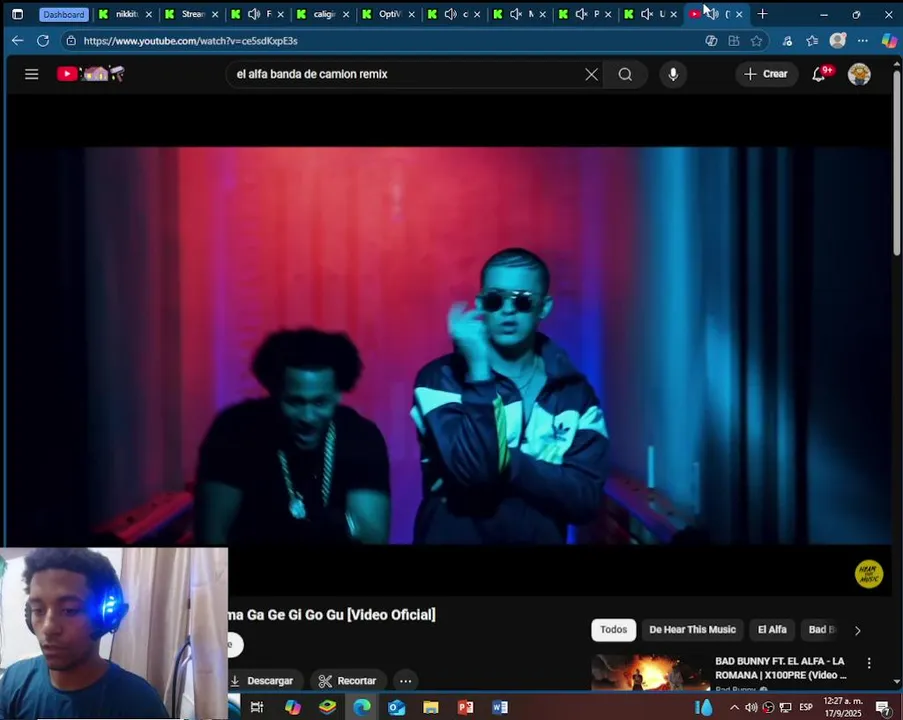Open BlueStacks from the taskbar
Viewport: 903px width, 720px height.
coord(328,707)
